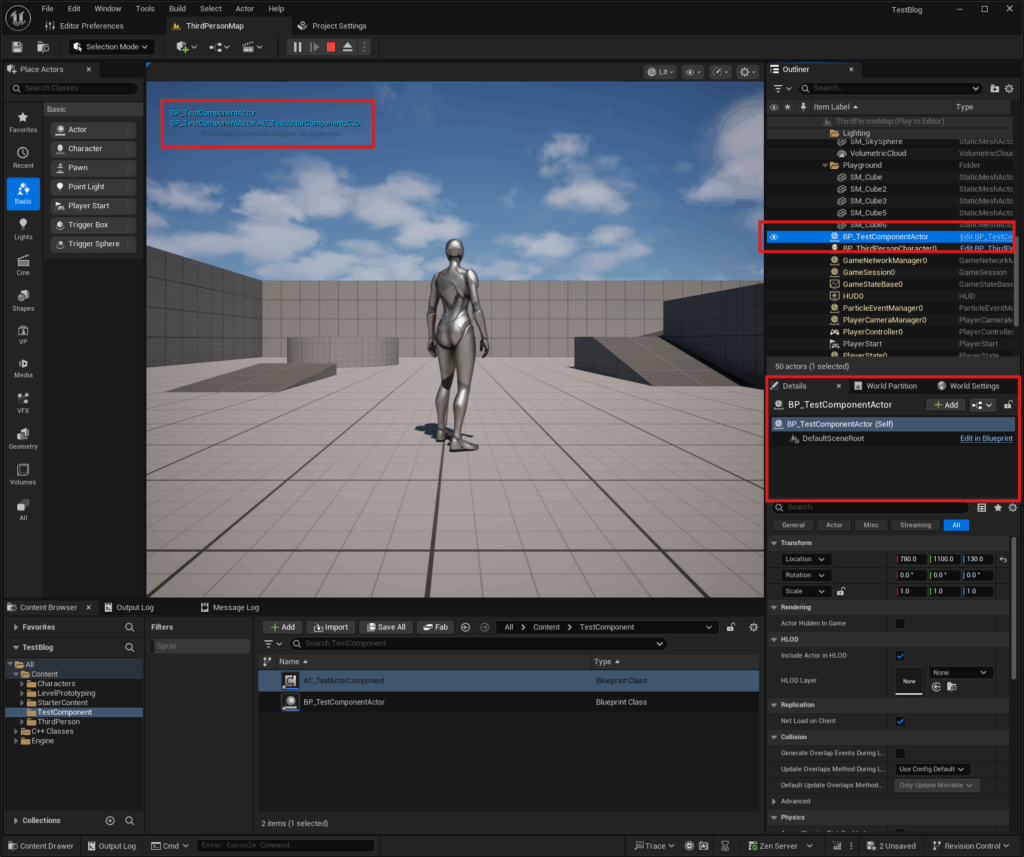Add component with Details Add button

pyautogui.click(x=946, y=405)
